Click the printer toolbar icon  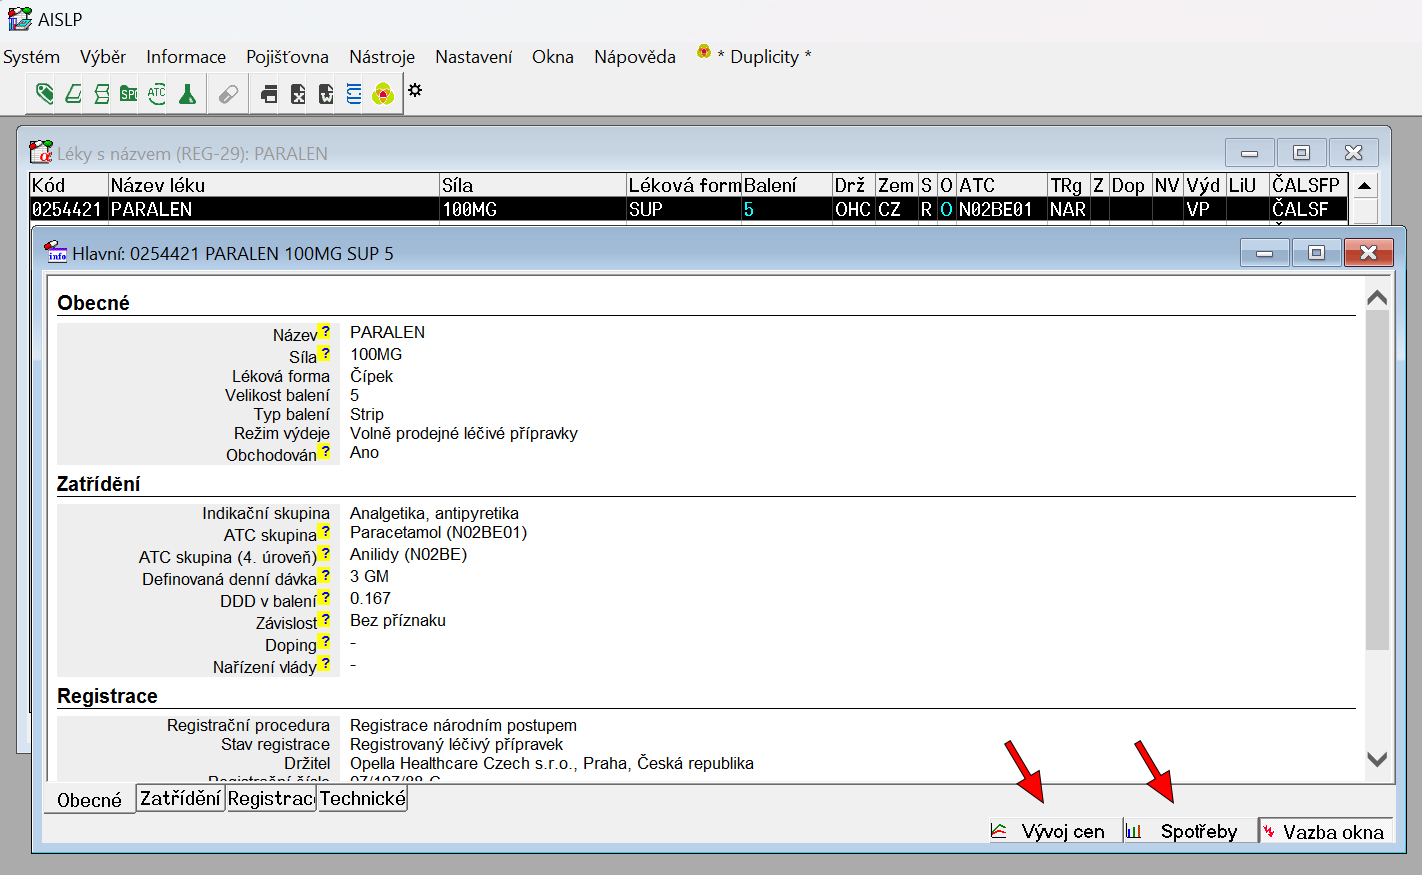point(269,94)
